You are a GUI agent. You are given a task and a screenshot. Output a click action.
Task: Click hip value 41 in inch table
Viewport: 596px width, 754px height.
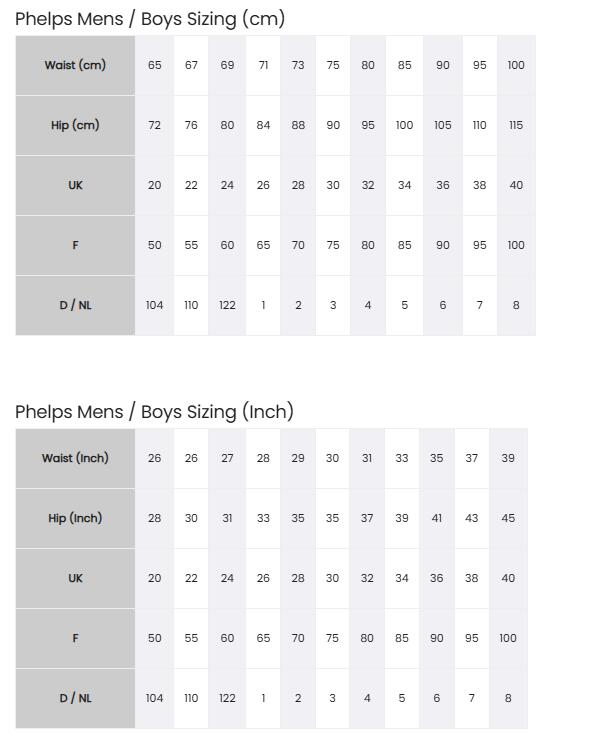[436, 518]
